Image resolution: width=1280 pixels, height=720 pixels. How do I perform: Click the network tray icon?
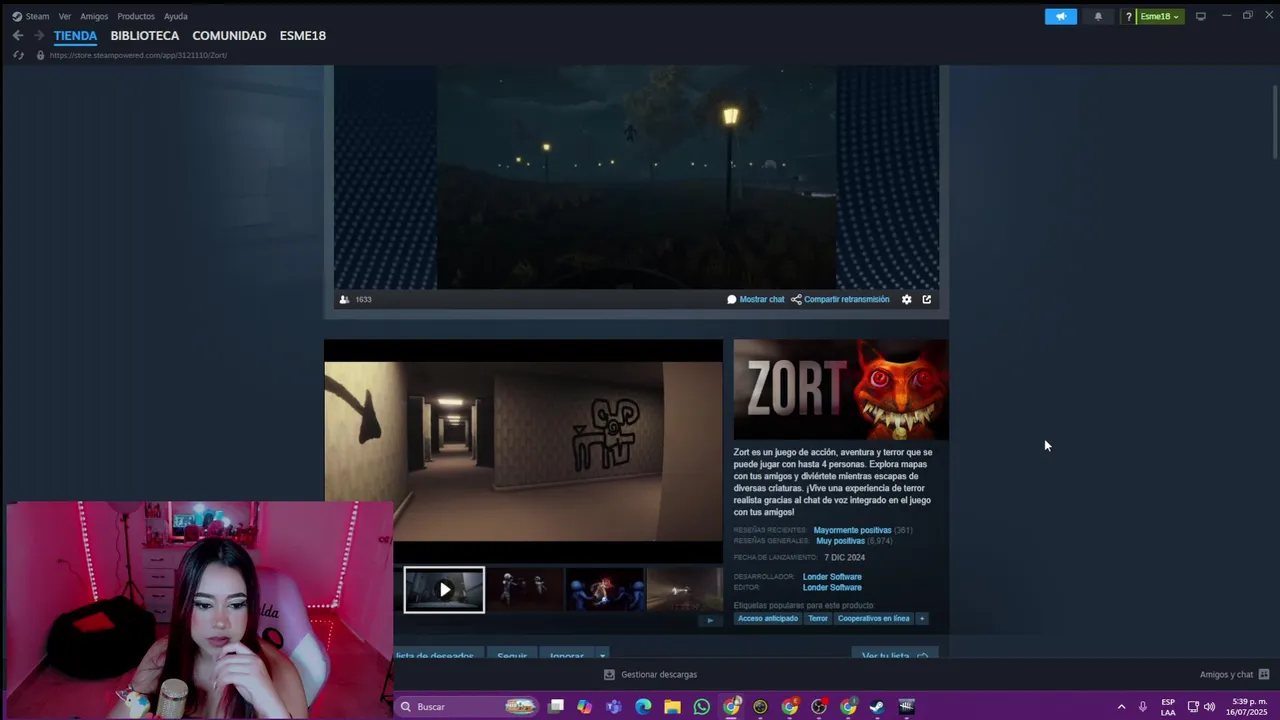coord(1193,707)
